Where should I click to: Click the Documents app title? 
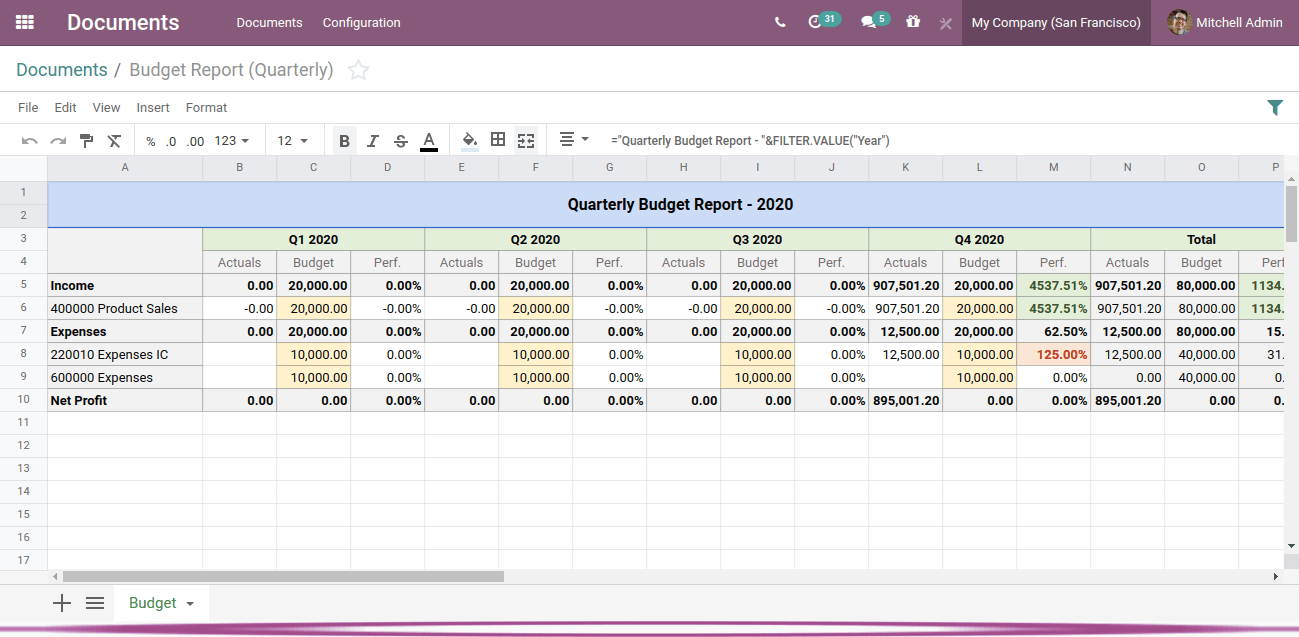pyautogui.click(x=123, y=22)
